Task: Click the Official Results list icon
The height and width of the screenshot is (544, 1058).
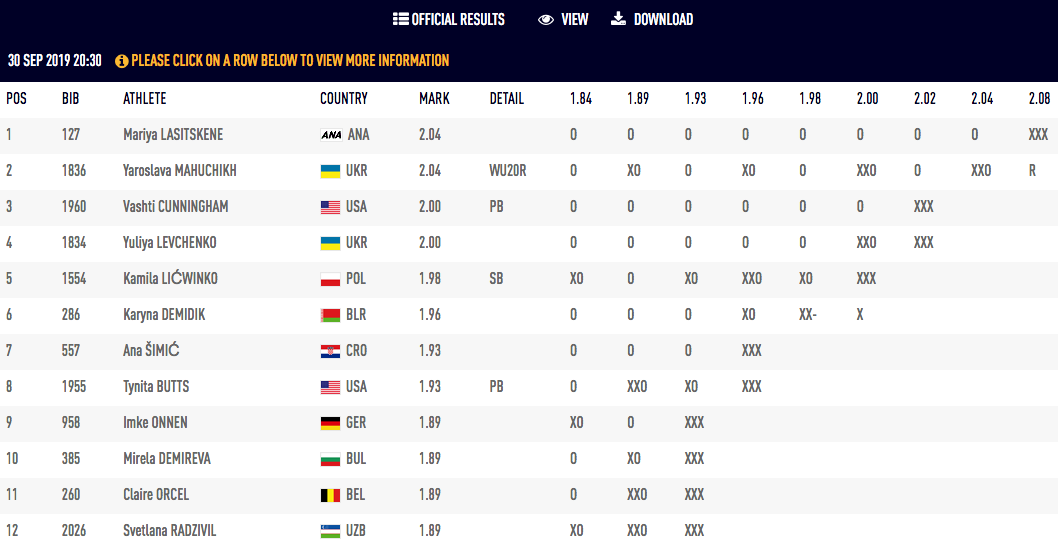Action: tap(400, 19)
